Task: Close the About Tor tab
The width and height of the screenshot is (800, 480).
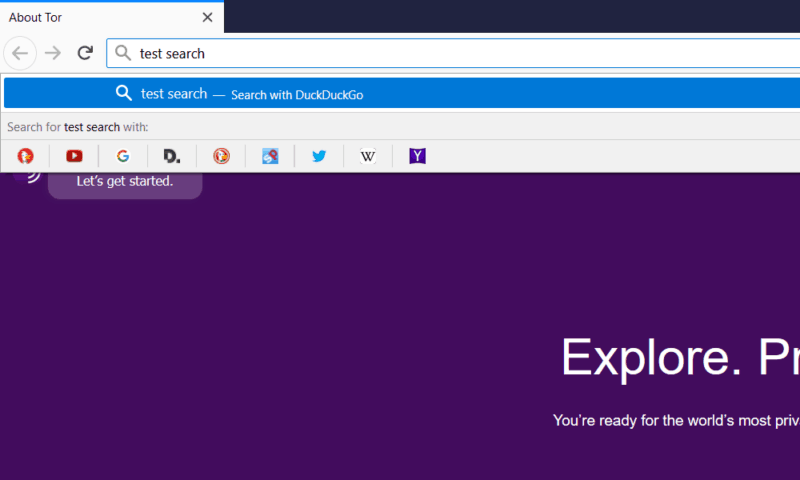Action: tap(207, 17)
